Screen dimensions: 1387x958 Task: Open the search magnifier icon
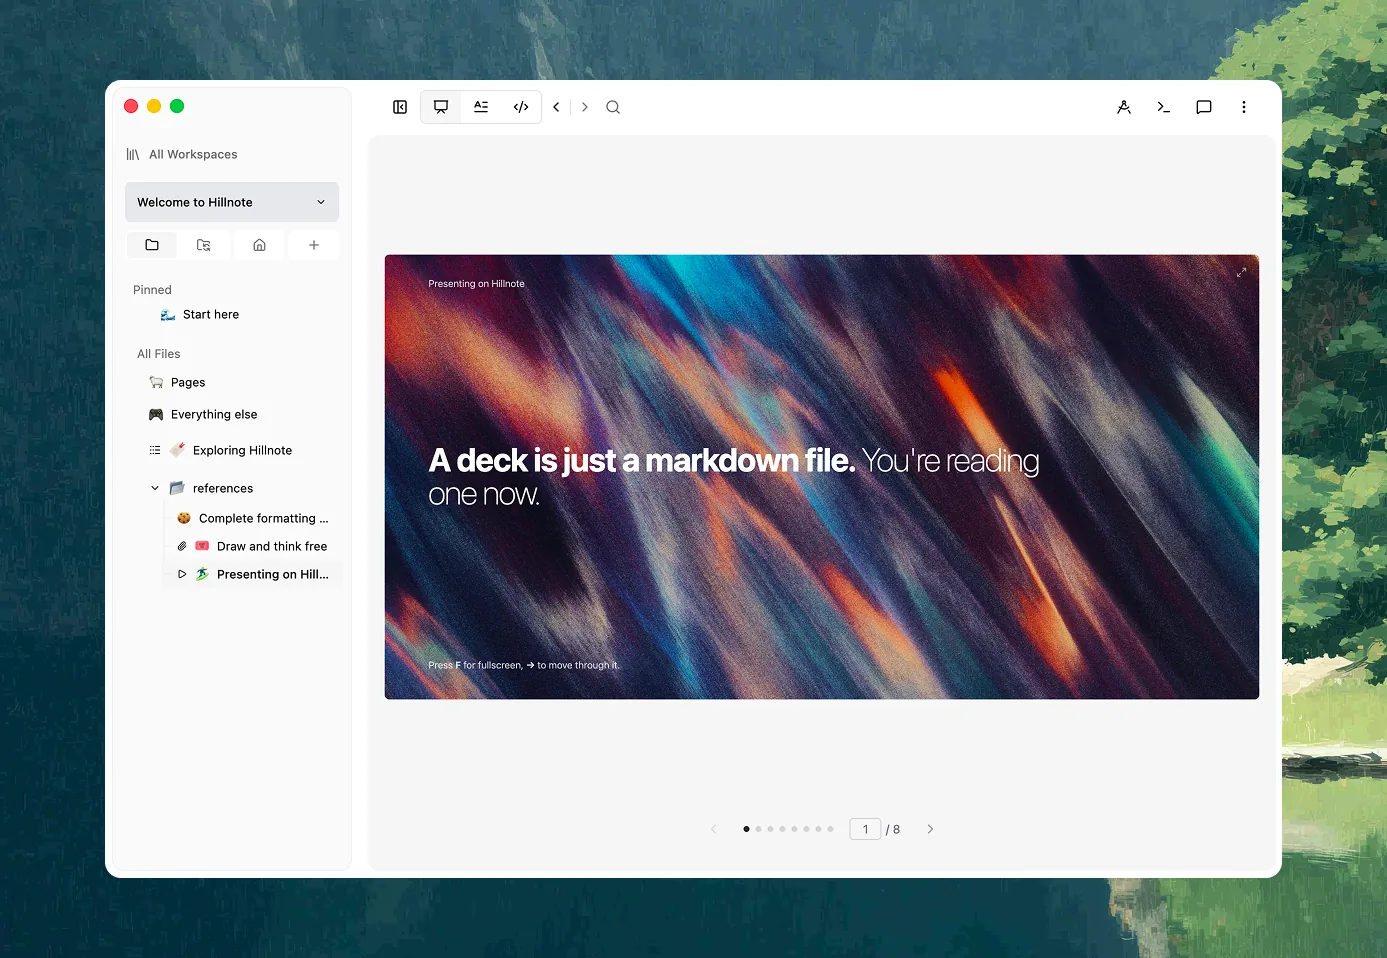[613, 107]
